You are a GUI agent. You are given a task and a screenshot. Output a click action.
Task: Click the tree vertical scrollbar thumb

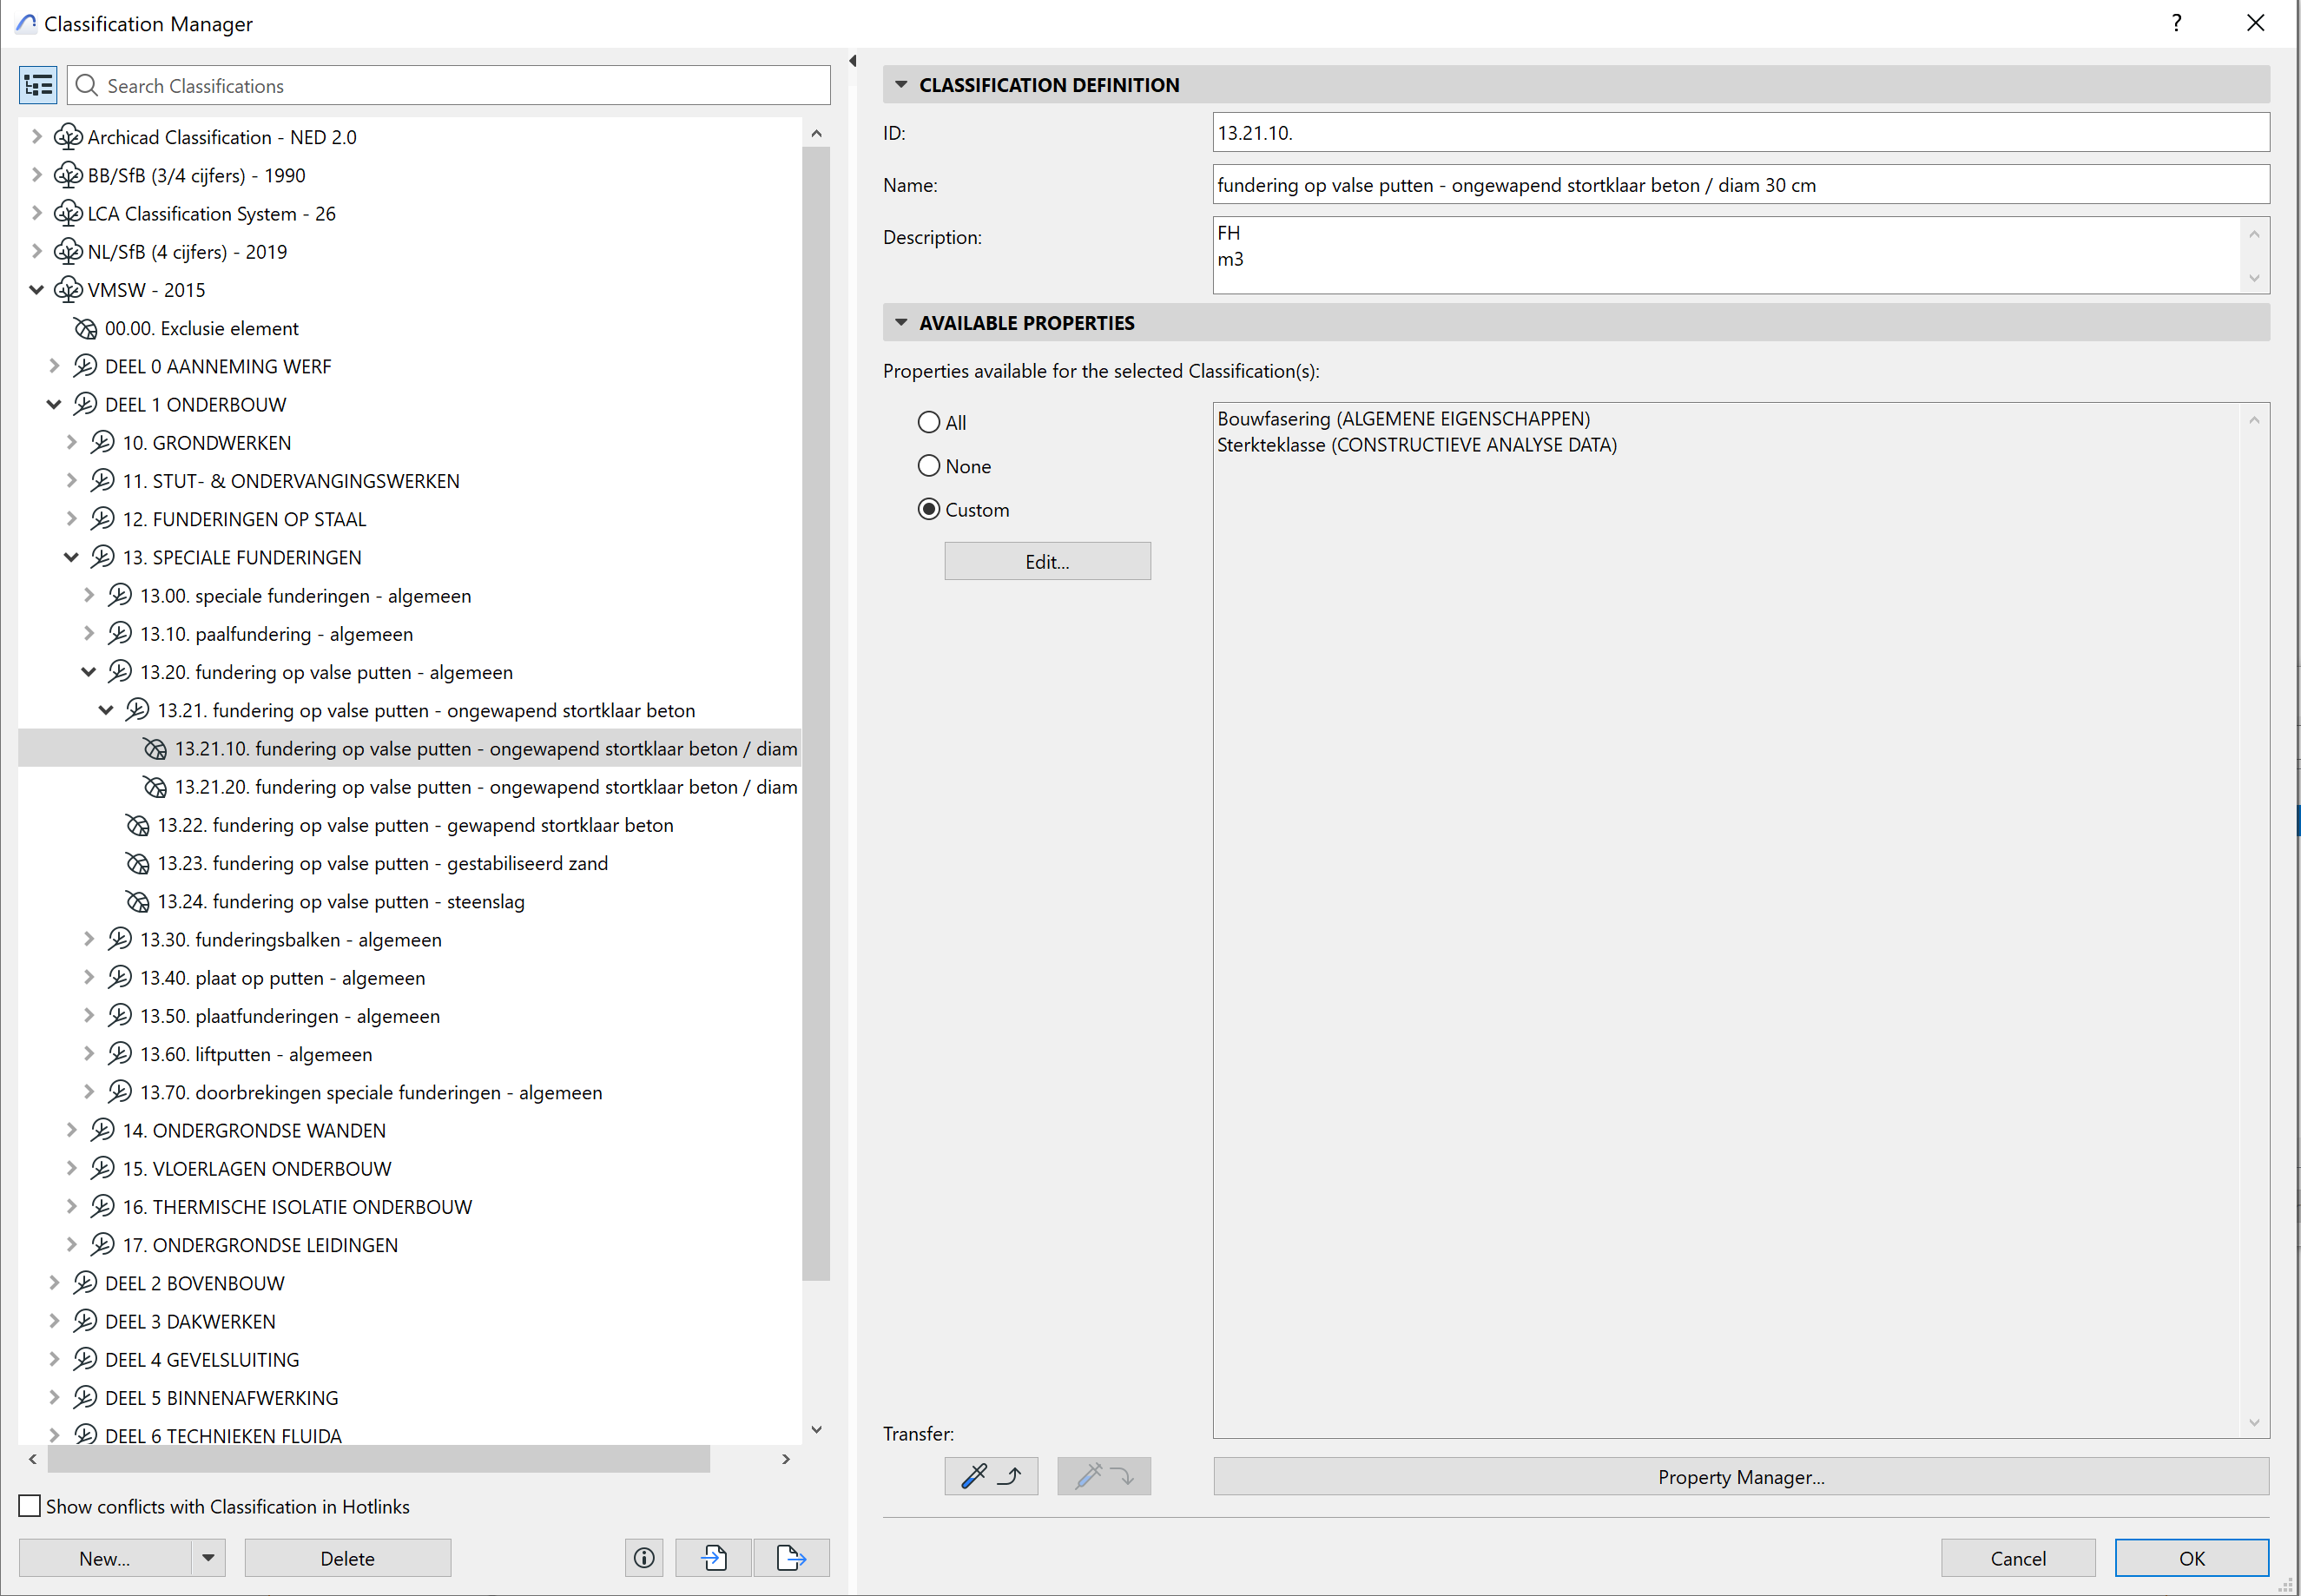(x=816, y=713)
